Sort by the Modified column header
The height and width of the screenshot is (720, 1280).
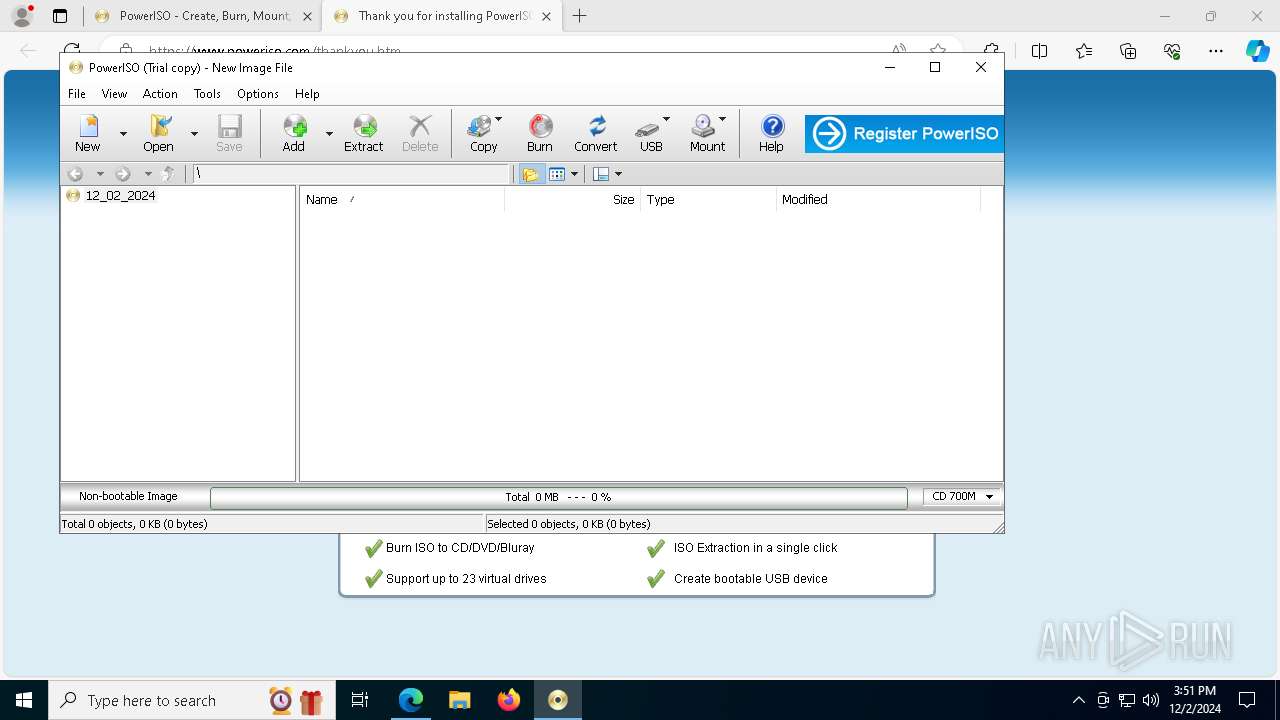tap(879, 200)
